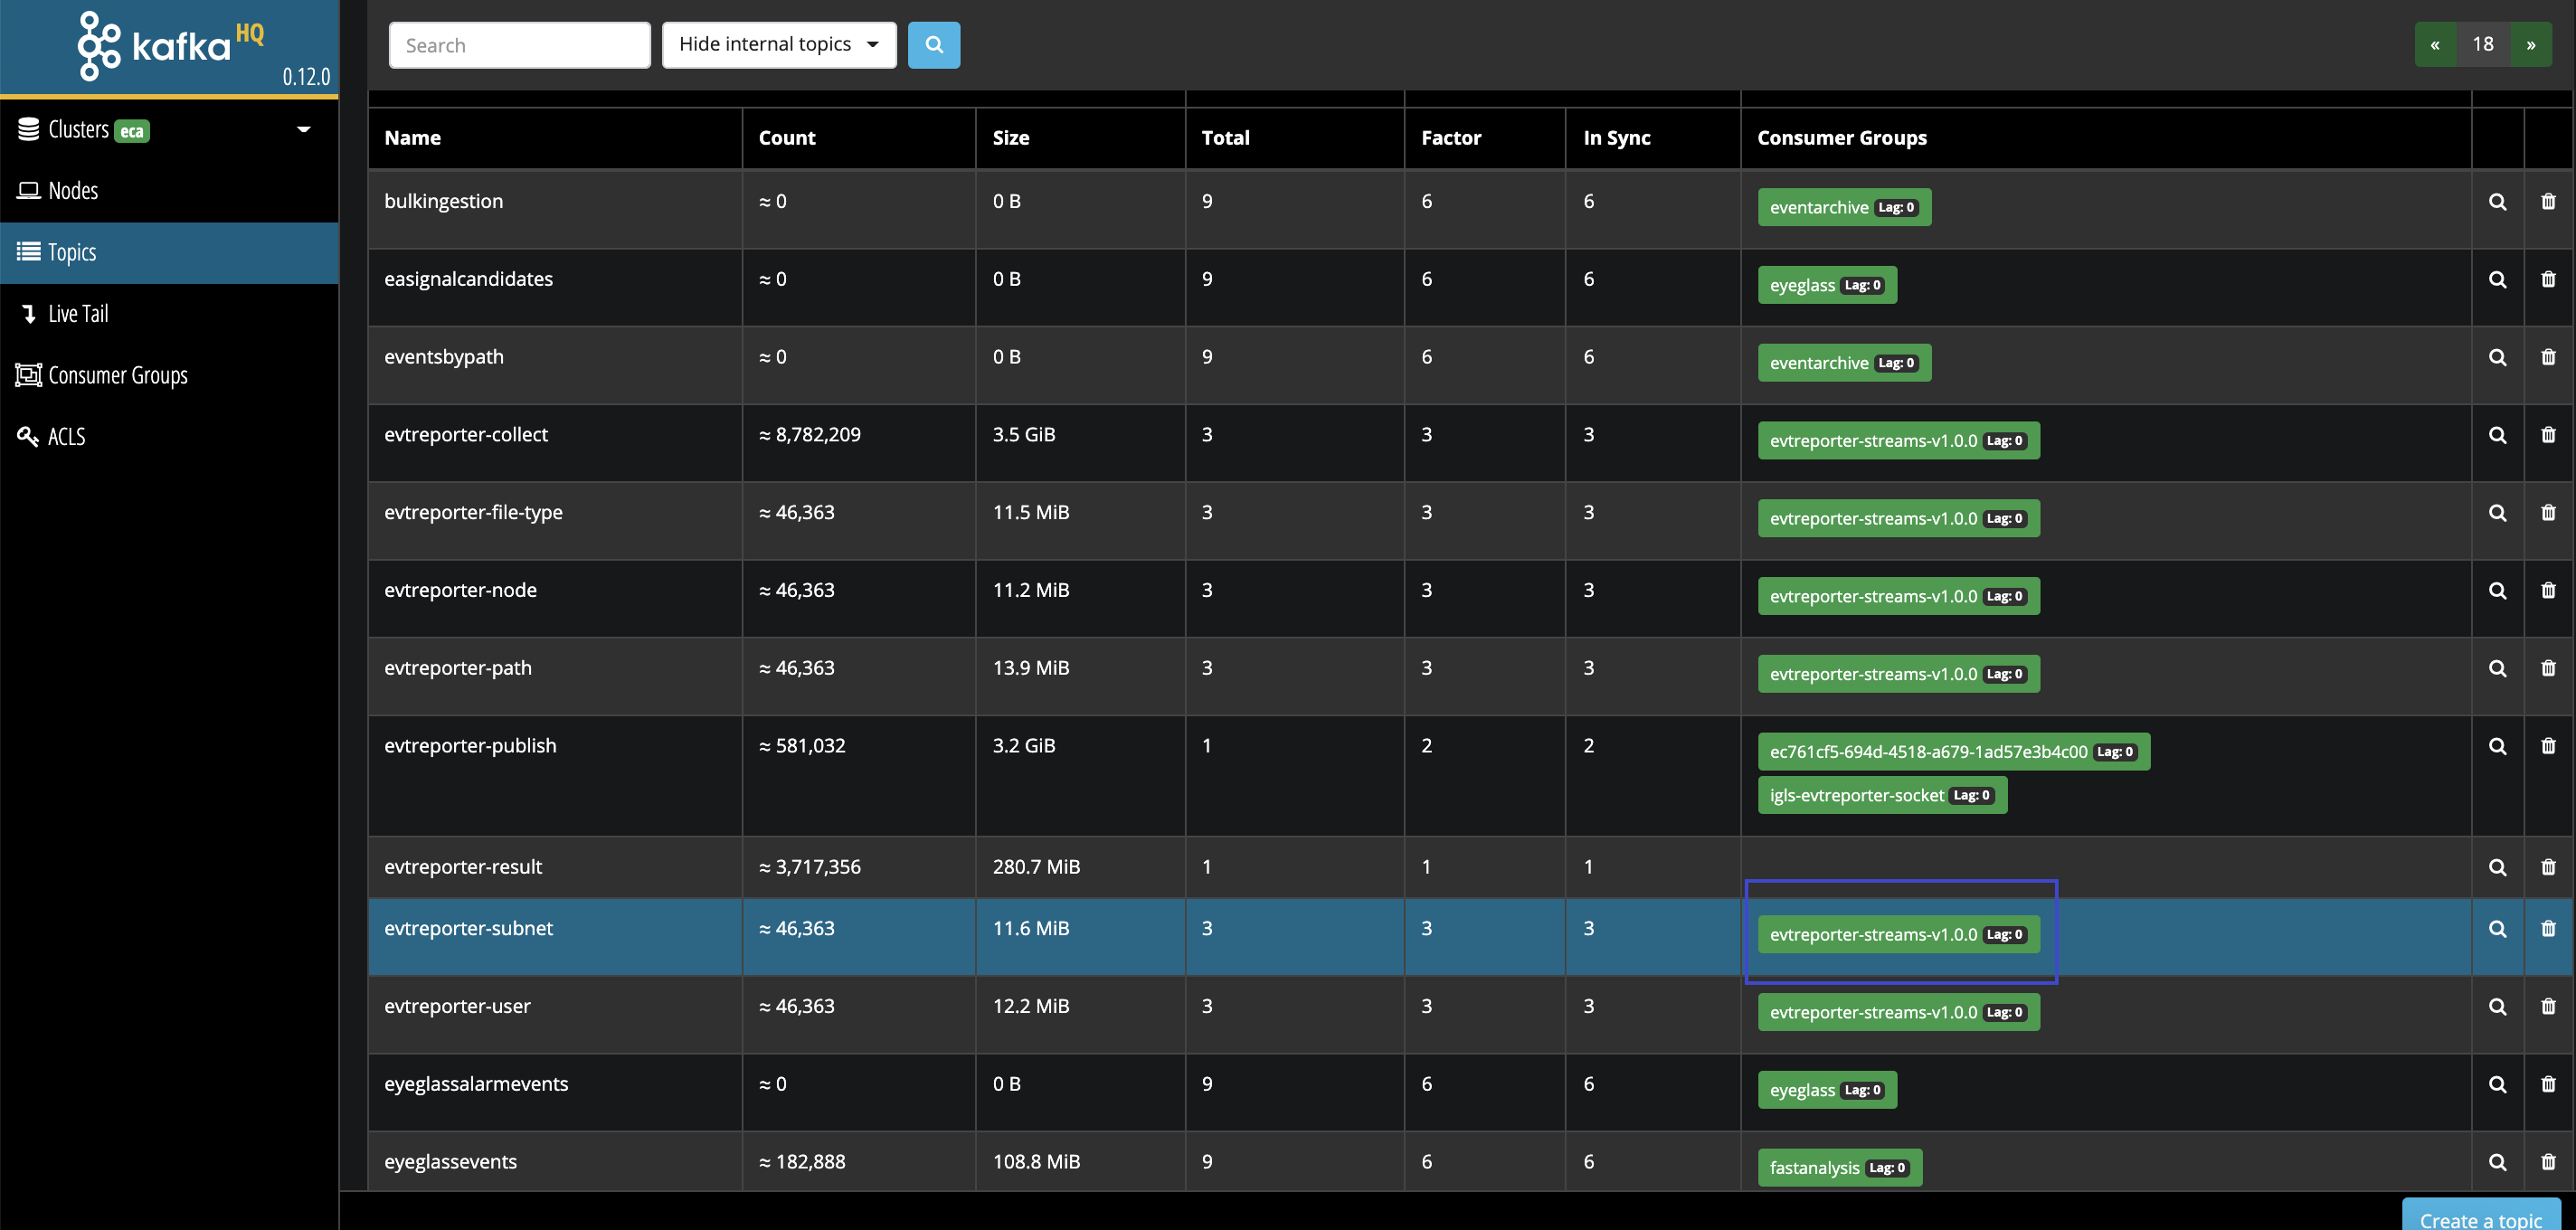The image size is (2576, 1230).
Task: Delete evtreporter-user via trash icon
Action: coord(2548,1007)
